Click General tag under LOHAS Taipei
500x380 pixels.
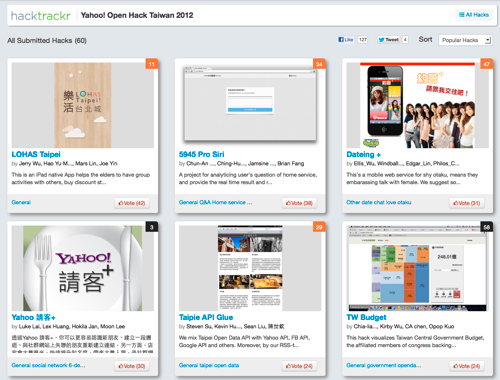(x=21, y=202)
